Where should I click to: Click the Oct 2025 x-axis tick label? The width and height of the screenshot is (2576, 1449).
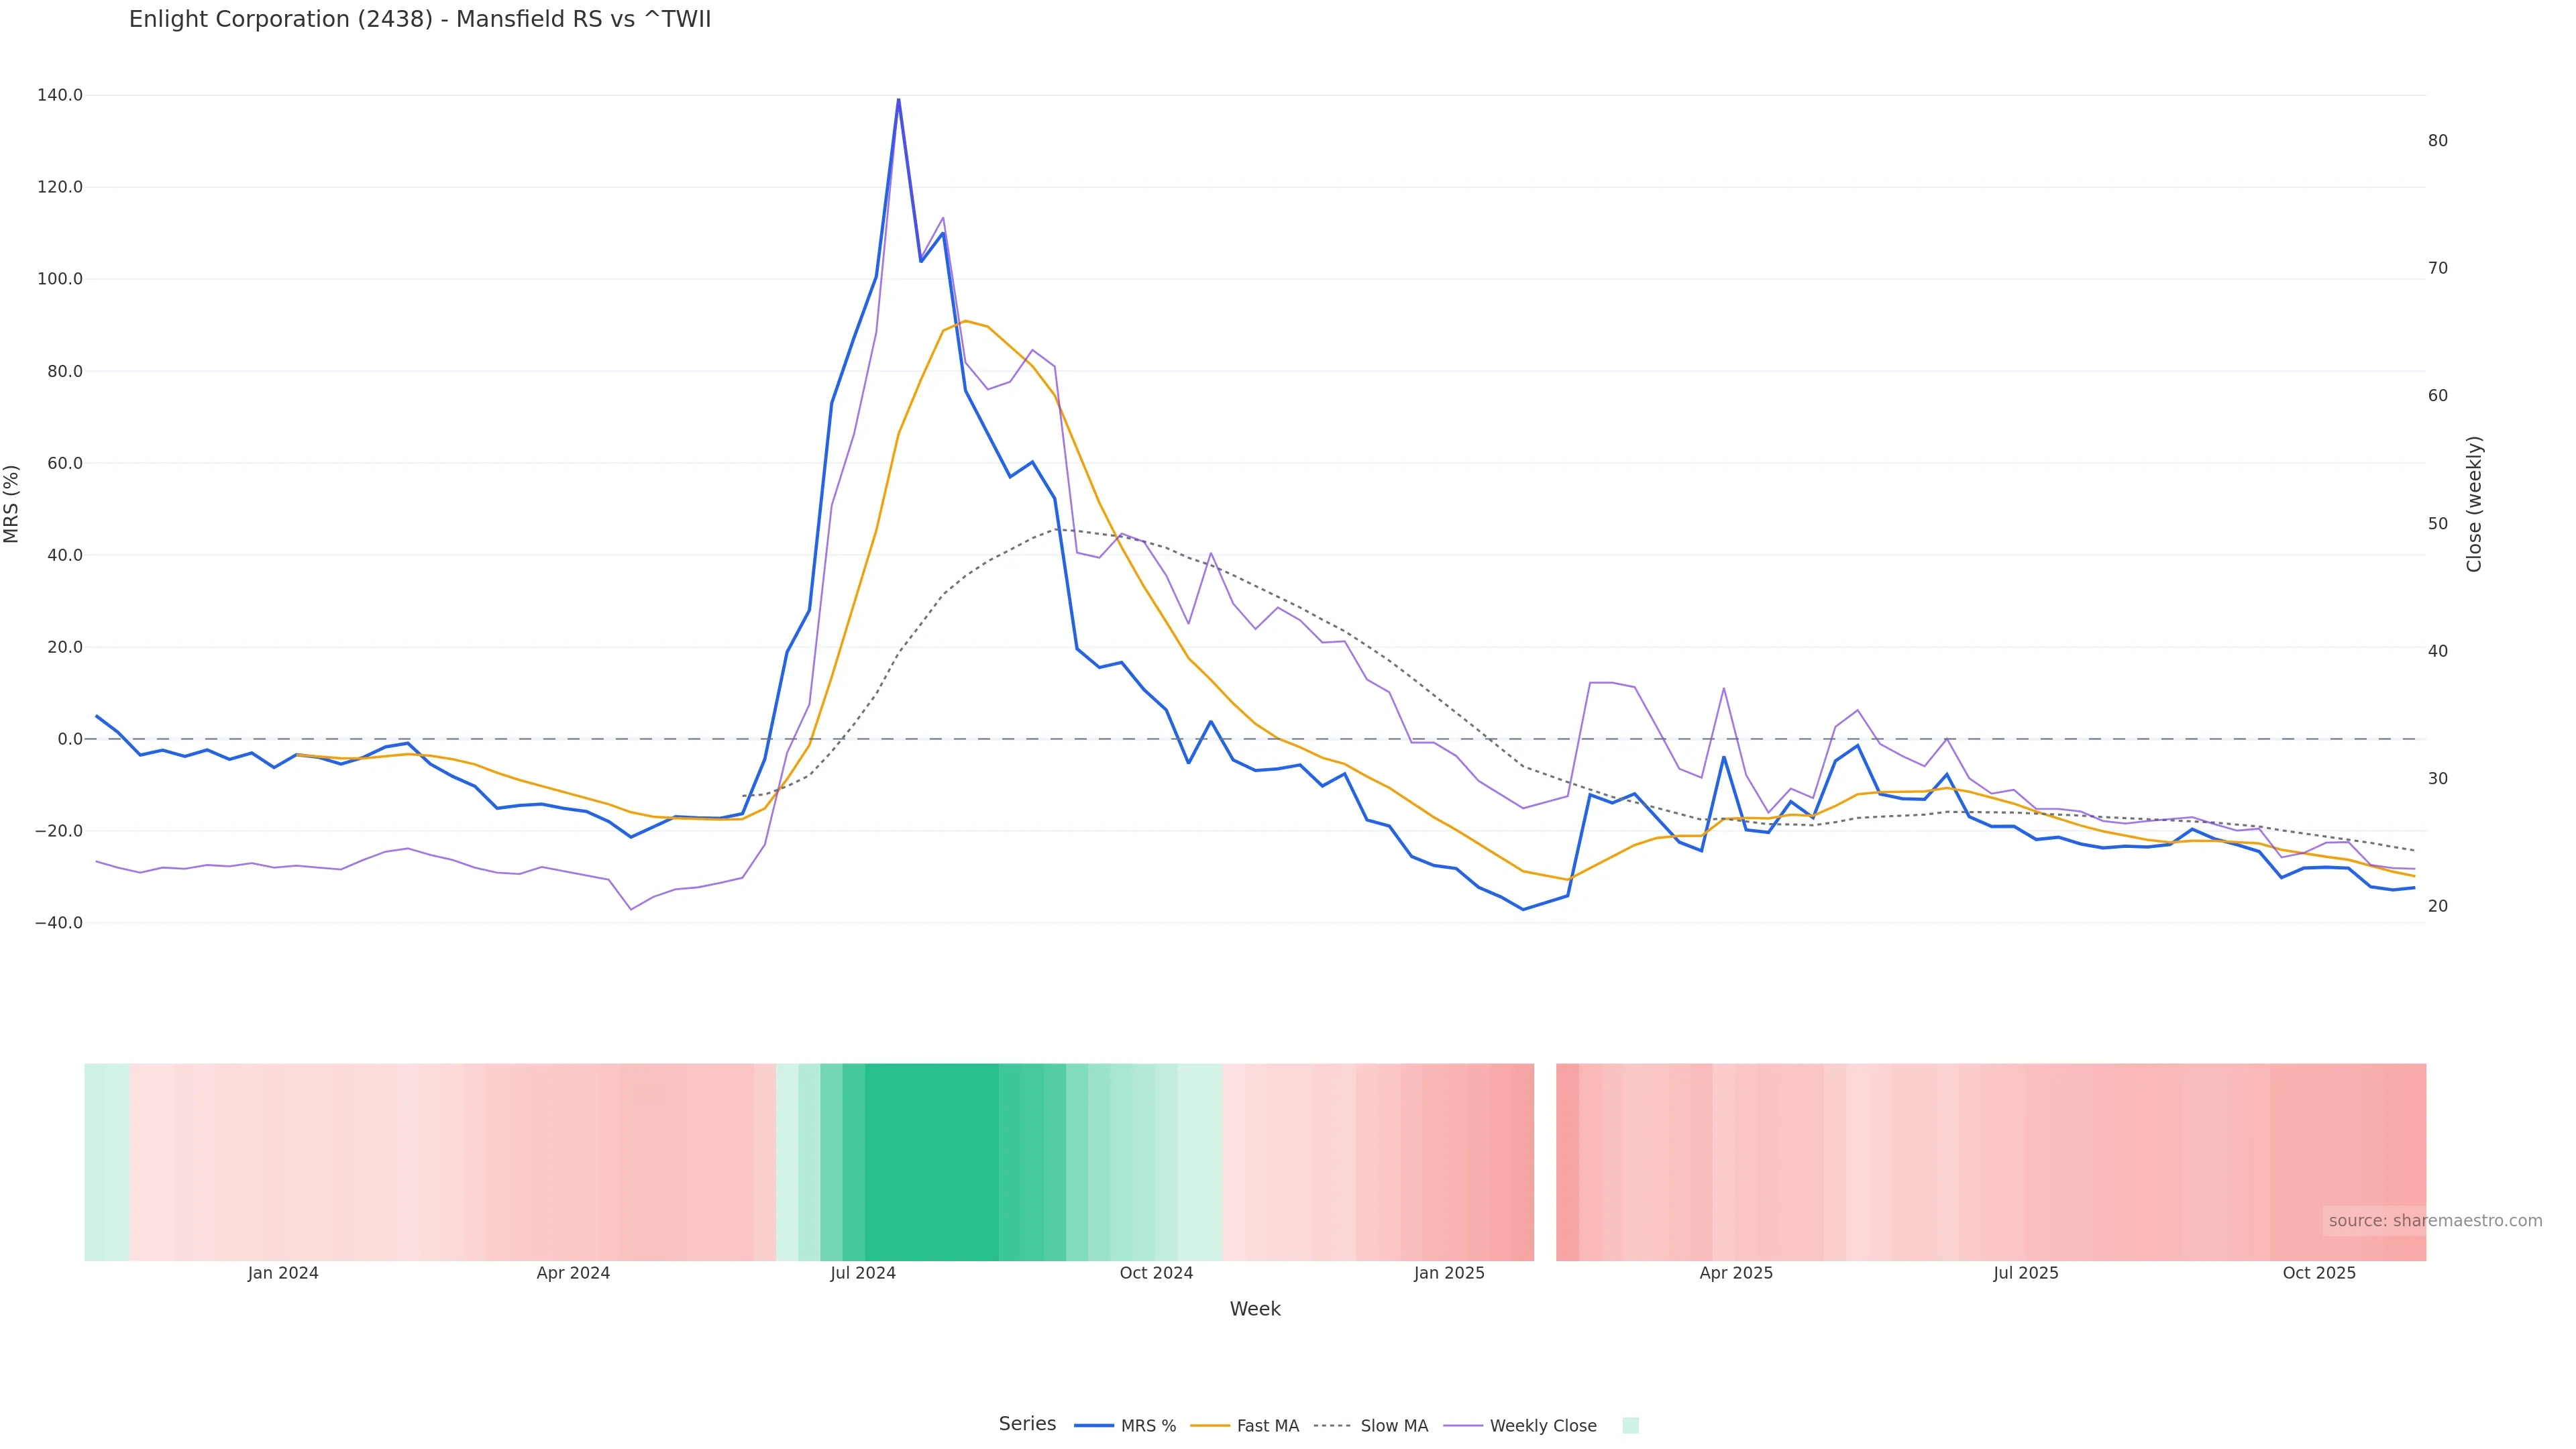pos(2319,1273)
